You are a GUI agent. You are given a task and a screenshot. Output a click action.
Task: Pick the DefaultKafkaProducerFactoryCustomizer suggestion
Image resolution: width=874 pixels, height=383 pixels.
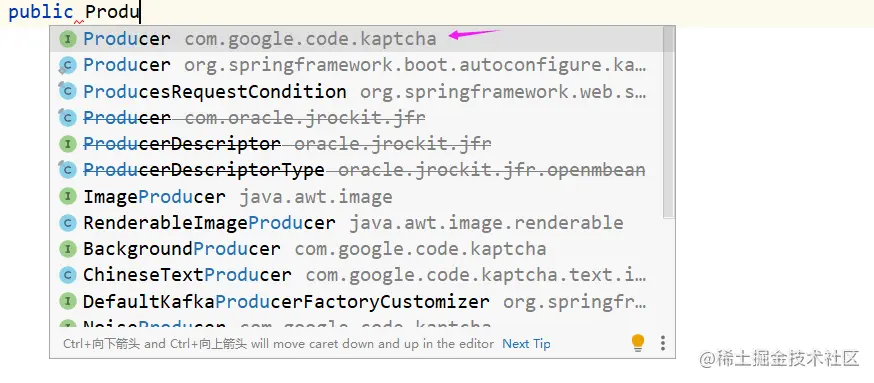pyautogui.click(x=356, y=302)
